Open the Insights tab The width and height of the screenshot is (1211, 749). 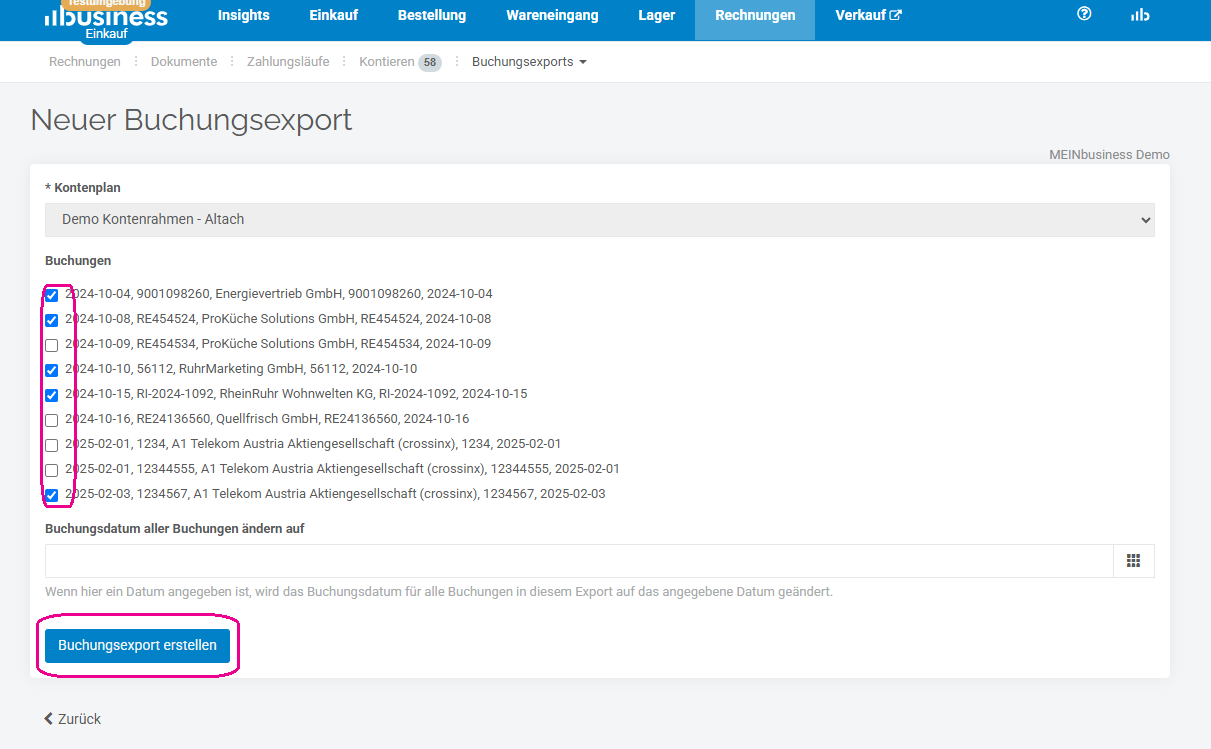click(x=244, y=15)
